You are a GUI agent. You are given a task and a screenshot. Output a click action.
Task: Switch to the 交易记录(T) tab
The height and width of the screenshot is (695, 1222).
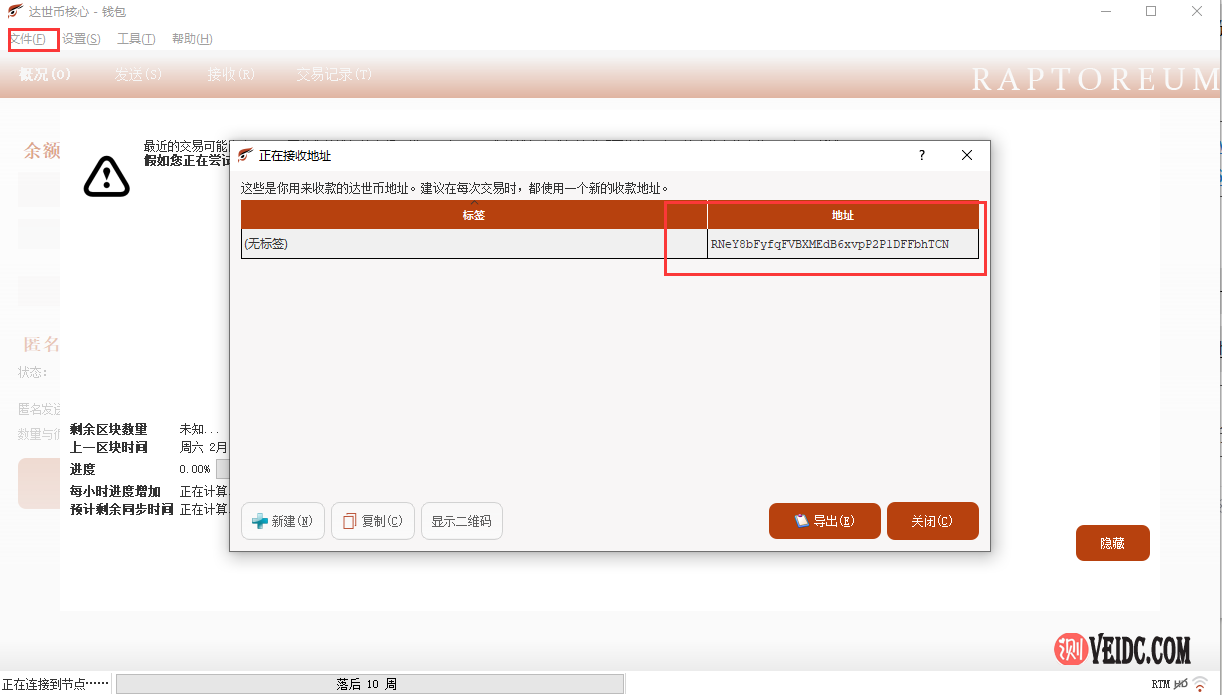click(334, 75)
